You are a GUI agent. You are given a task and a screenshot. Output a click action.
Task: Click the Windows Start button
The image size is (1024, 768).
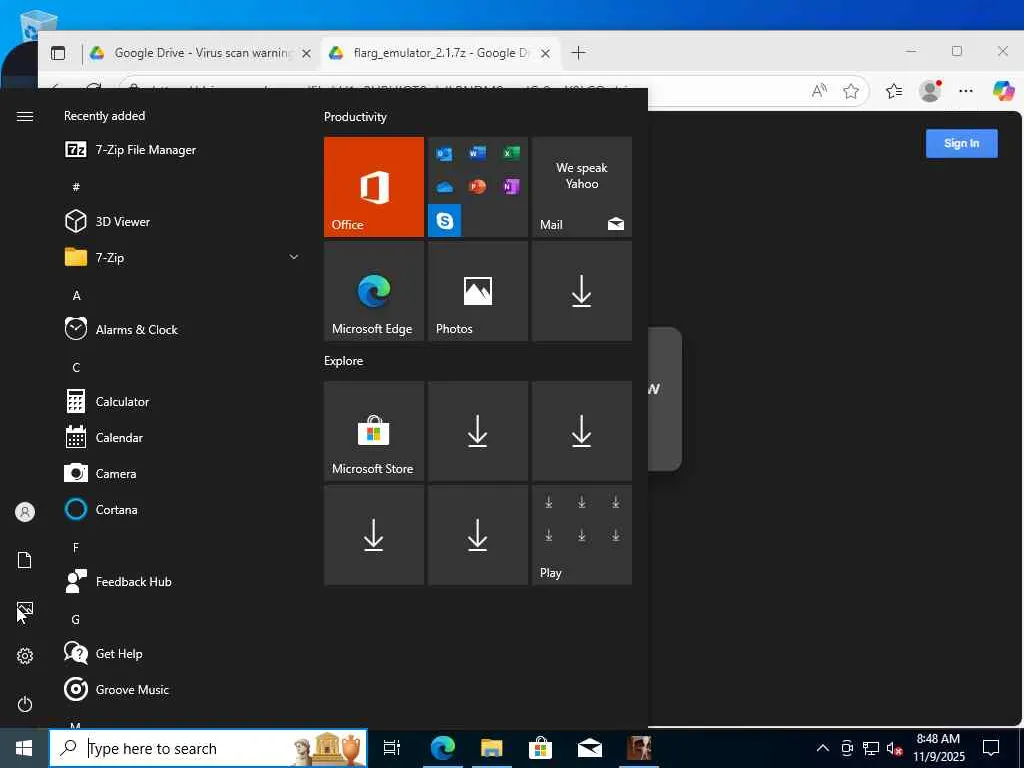point(24,748)
